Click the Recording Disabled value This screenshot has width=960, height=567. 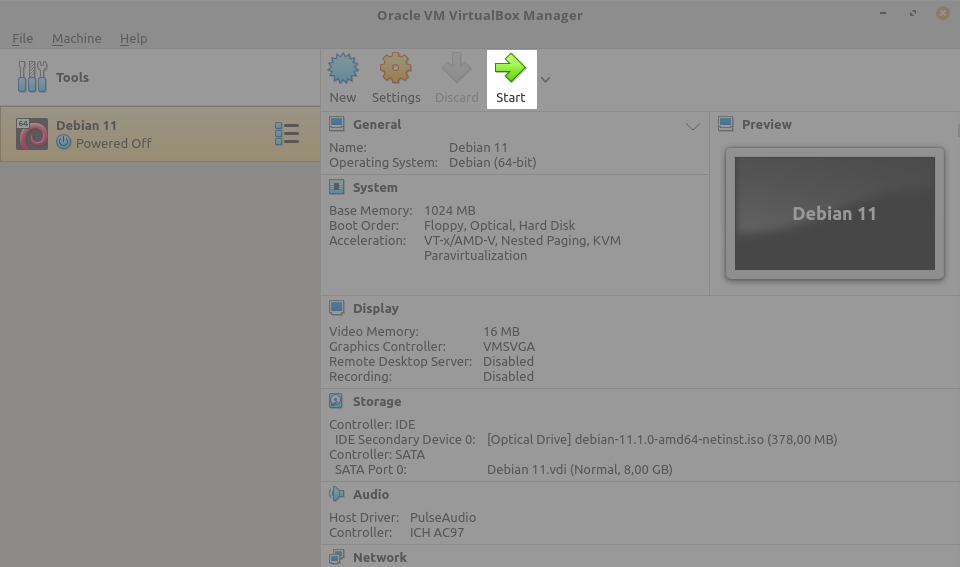pyautogui.click(x=508, y=377)
